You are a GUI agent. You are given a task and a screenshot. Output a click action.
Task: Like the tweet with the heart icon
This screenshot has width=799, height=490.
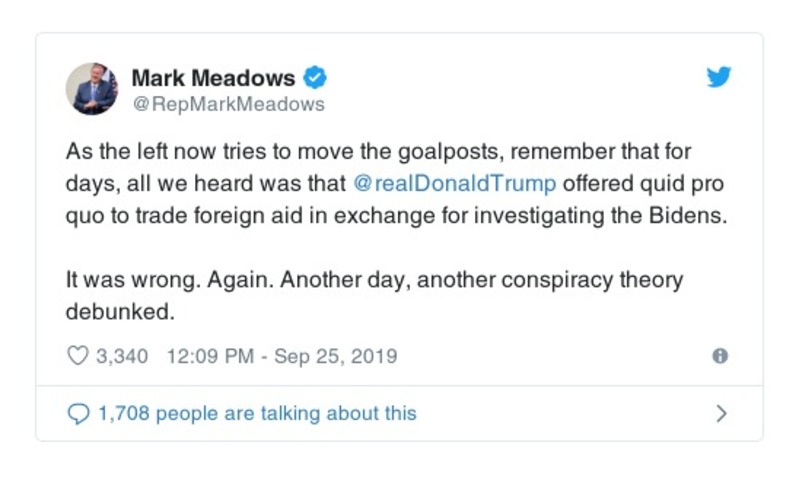pos(77,356)
